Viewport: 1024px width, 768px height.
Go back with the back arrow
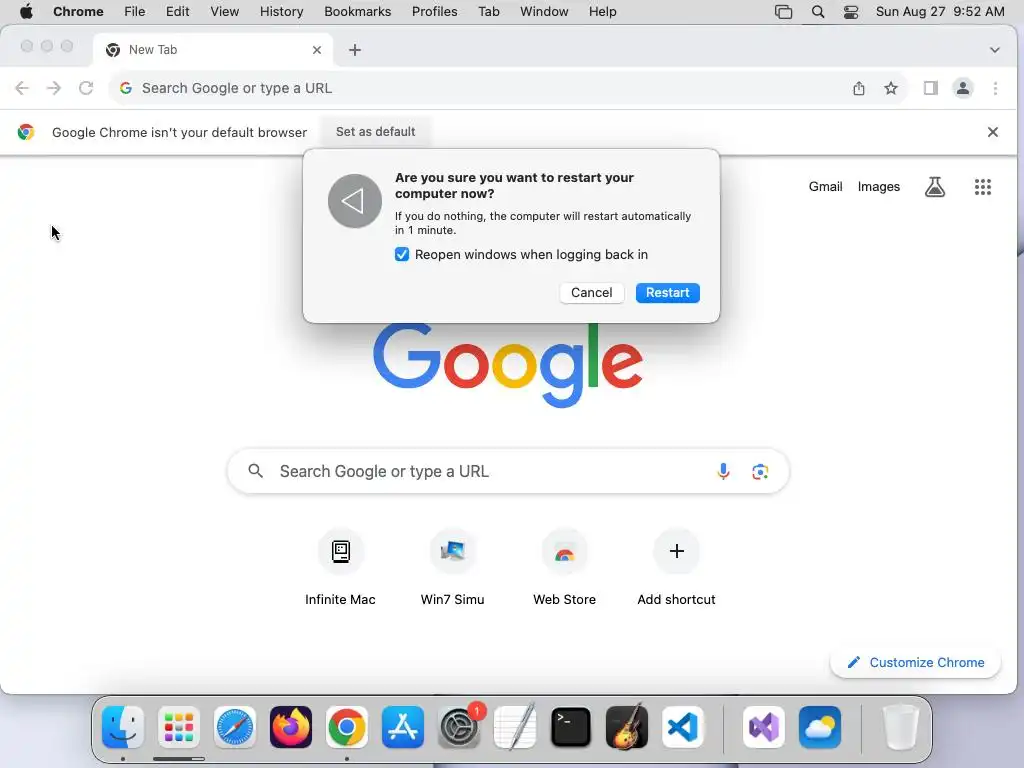[x=22, y=88]
